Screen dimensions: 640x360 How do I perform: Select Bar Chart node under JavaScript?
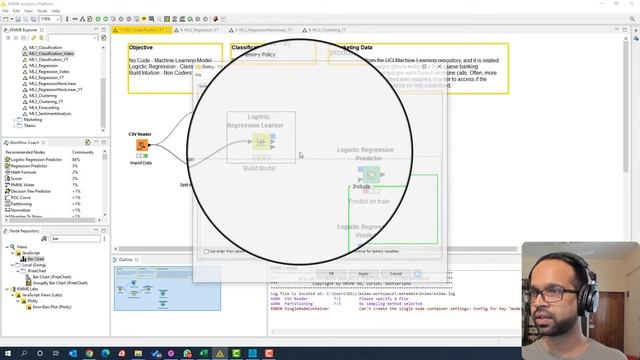tap(36, 259)
